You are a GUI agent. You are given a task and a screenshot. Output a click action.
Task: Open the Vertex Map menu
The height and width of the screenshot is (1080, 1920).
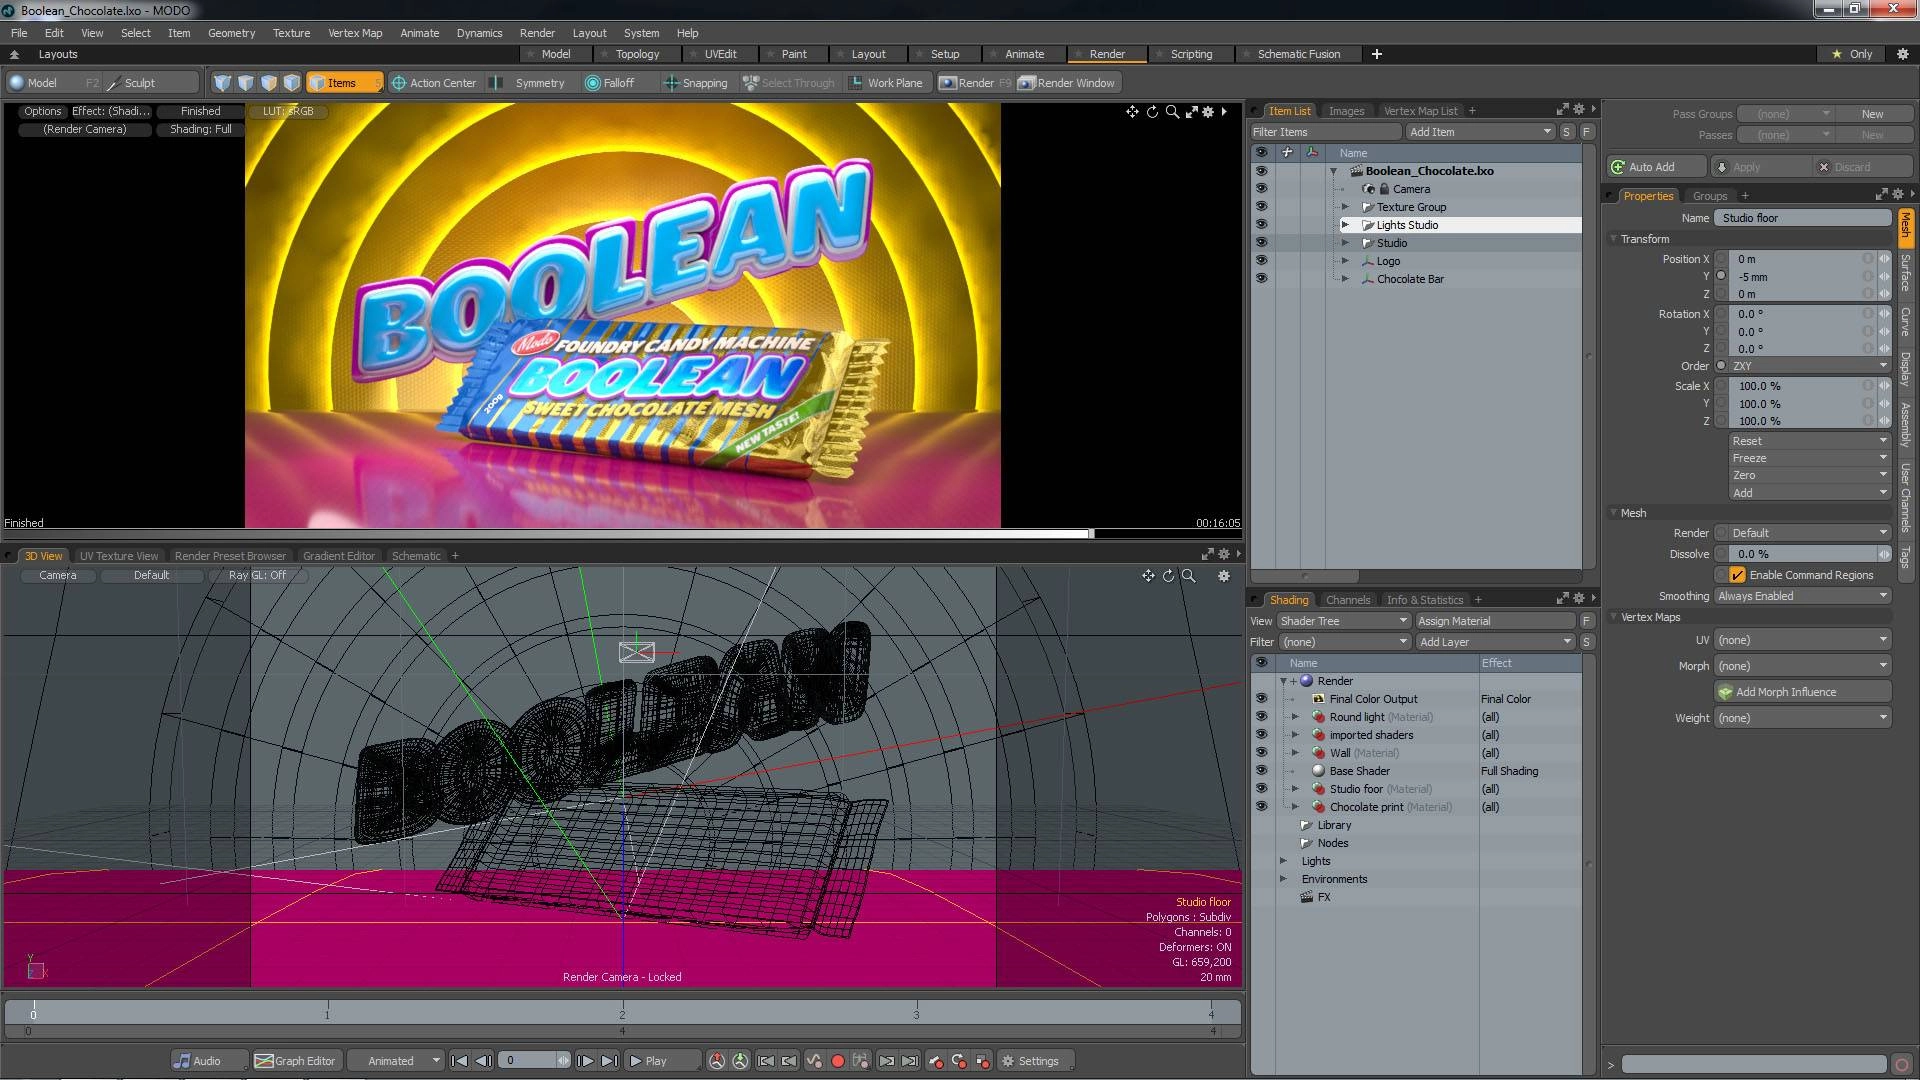click(x=355, y=33)
